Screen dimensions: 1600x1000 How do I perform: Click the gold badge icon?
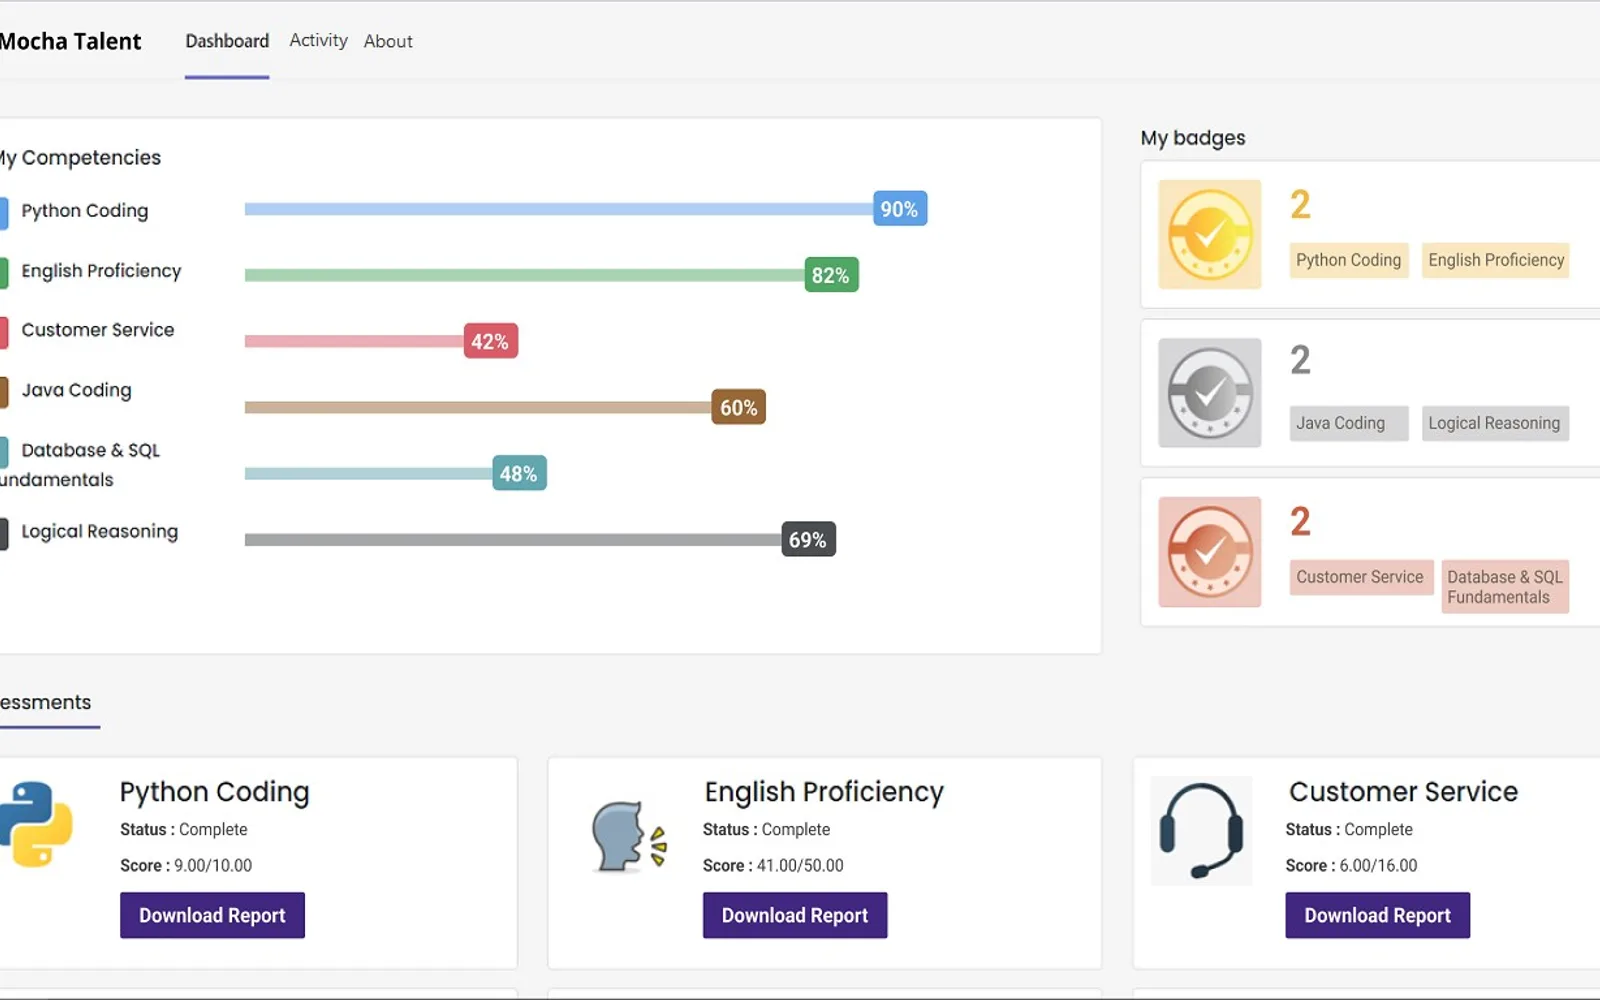tap(1209, 234)
